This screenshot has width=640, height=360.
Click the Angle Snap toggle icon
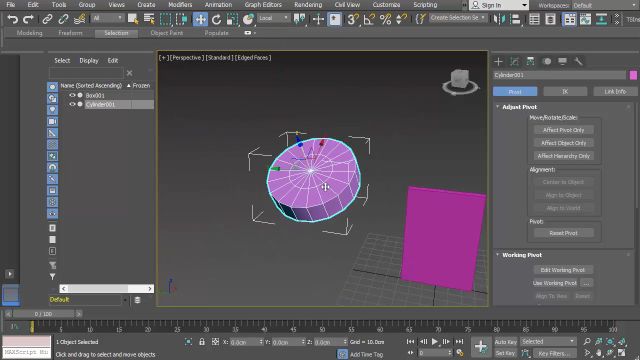pos(369,19)
